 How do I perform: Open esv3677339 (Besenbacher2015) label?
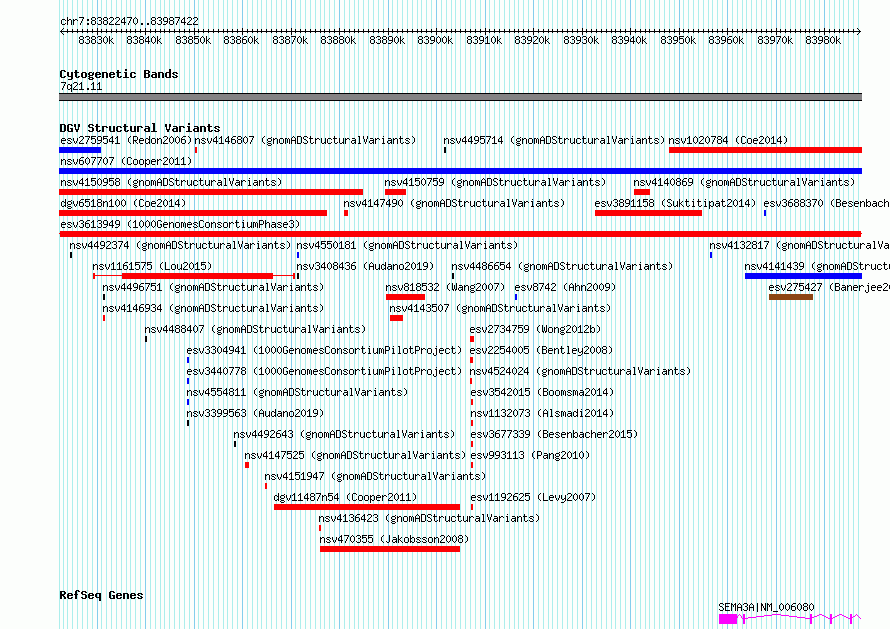click(x=554, y=434)
